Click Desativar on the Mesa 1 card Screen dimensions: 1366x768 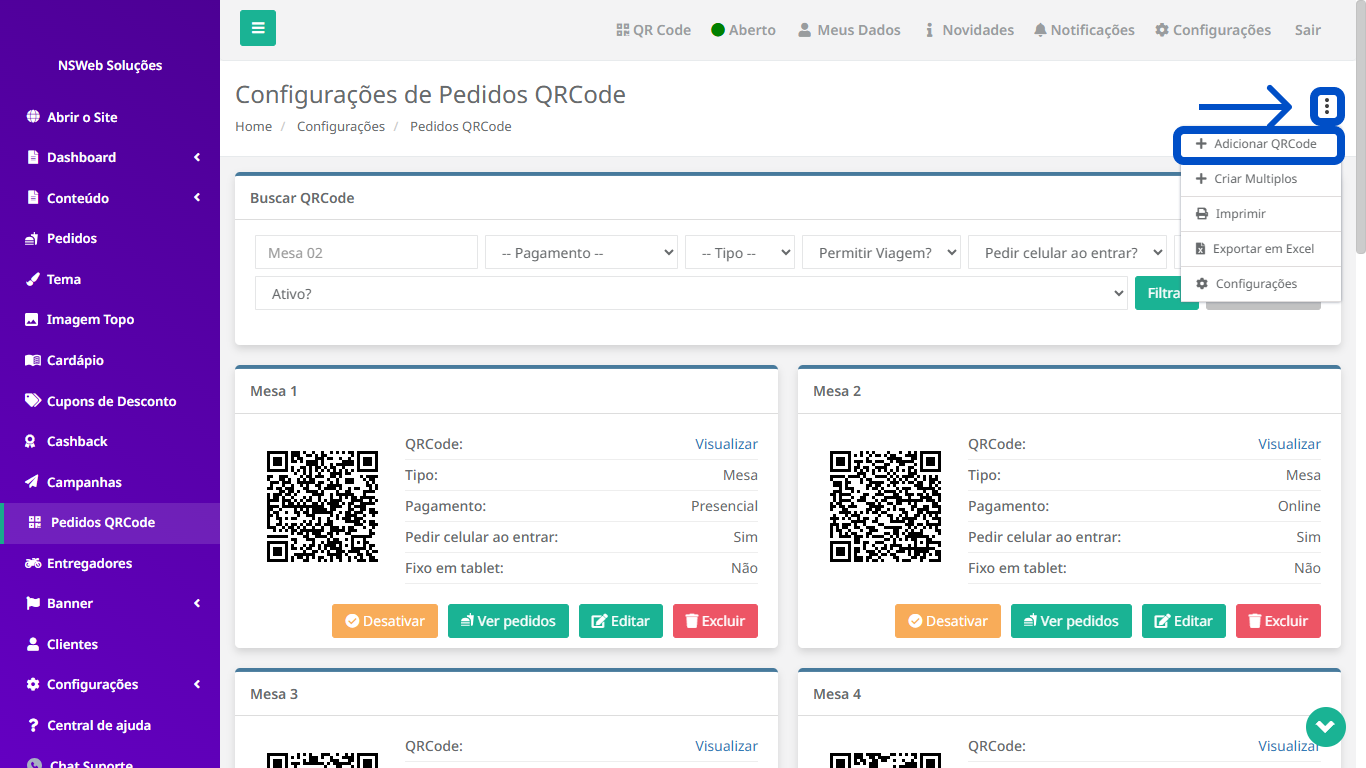click(385, 621)
